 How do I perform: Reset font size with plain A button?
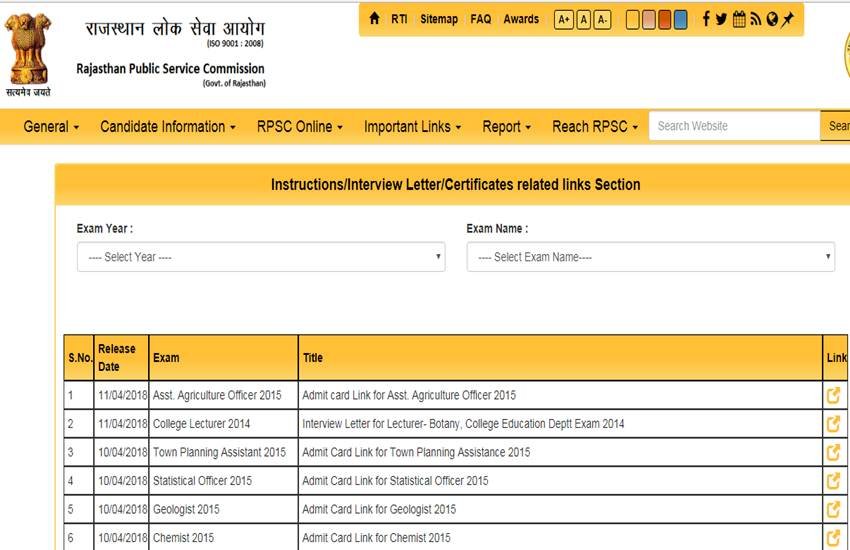[x=583, y=20]
